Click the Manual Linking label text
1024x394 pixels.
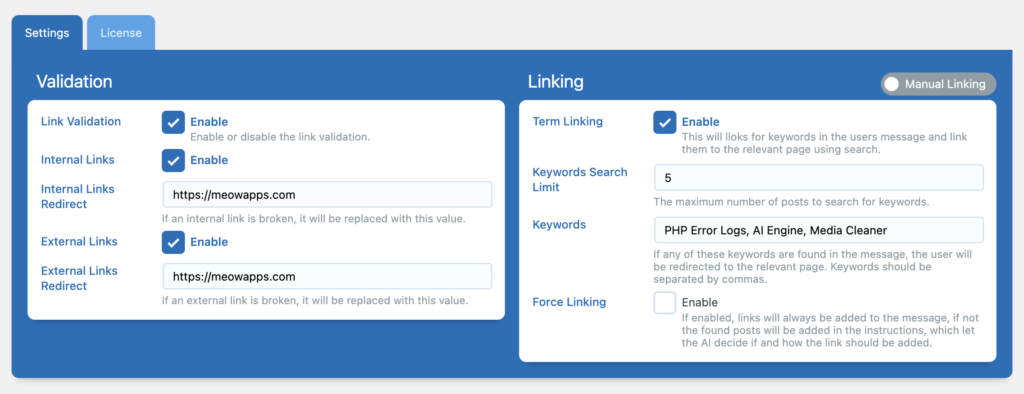(945, 84)
